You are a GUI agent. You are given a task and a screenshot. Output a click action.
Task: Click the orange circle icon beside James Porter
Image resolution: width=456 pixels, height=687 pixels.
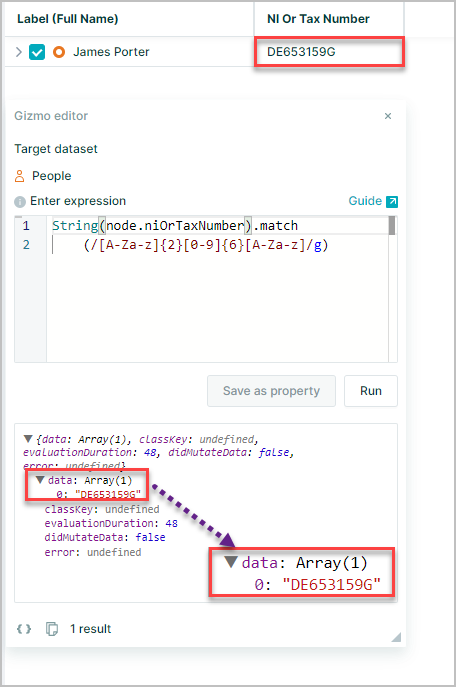click(x=59, y=52)
